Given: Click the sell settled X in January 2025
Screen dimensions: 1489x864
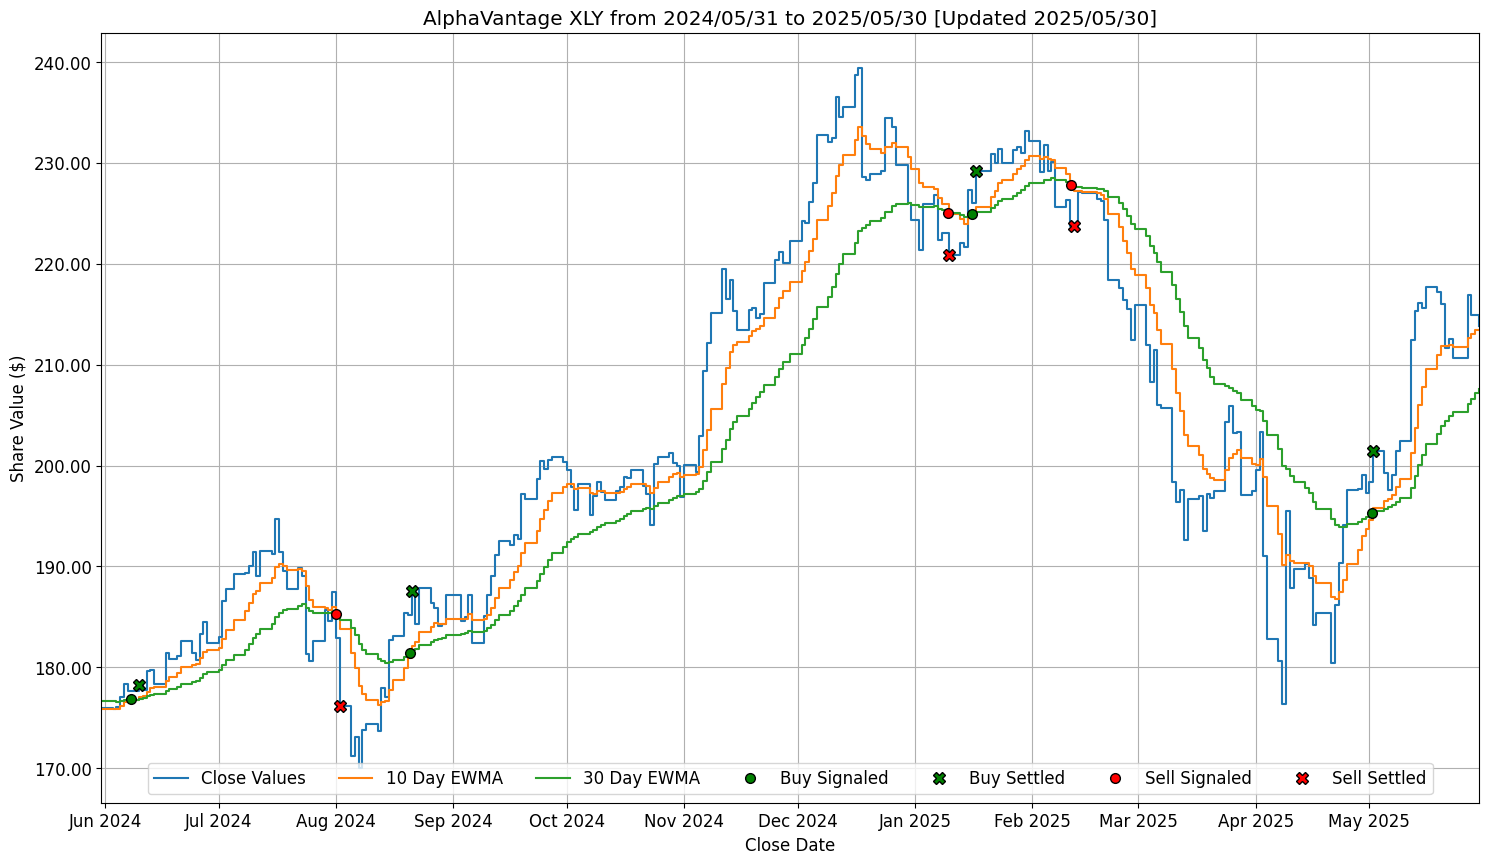Looking at the screenshot, I should pos(949,255).
